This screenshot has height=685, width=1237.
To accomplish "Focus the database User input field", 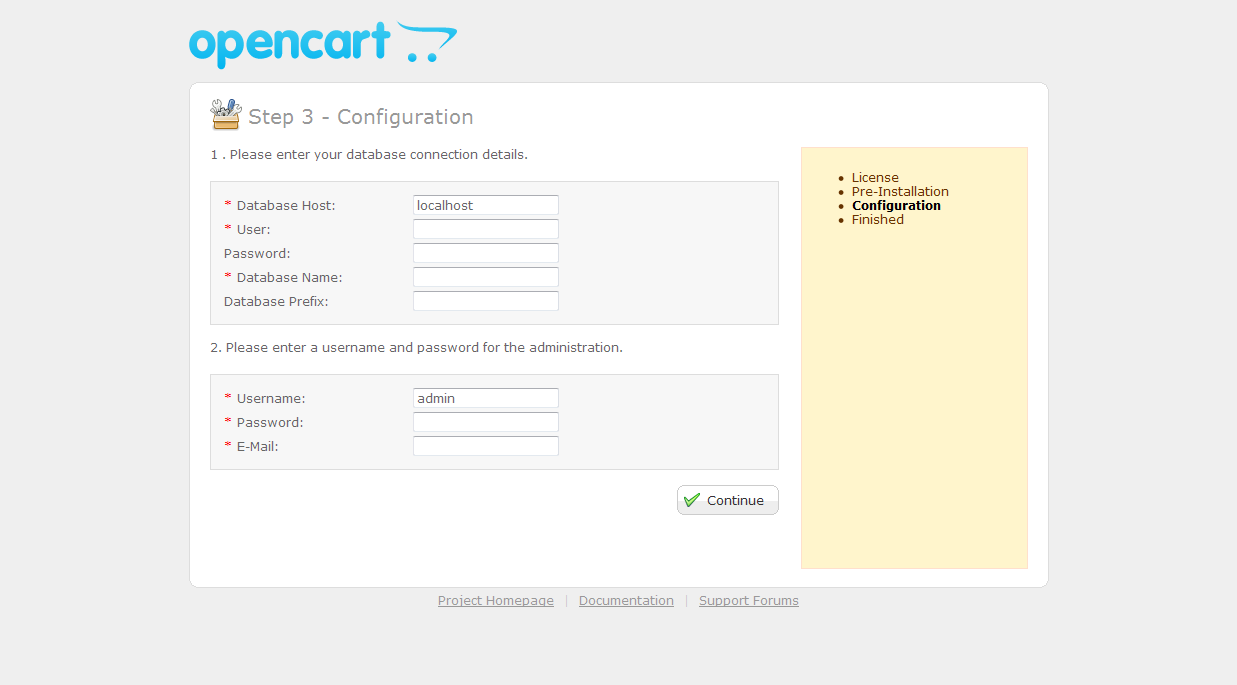I will tap(485, 229).
